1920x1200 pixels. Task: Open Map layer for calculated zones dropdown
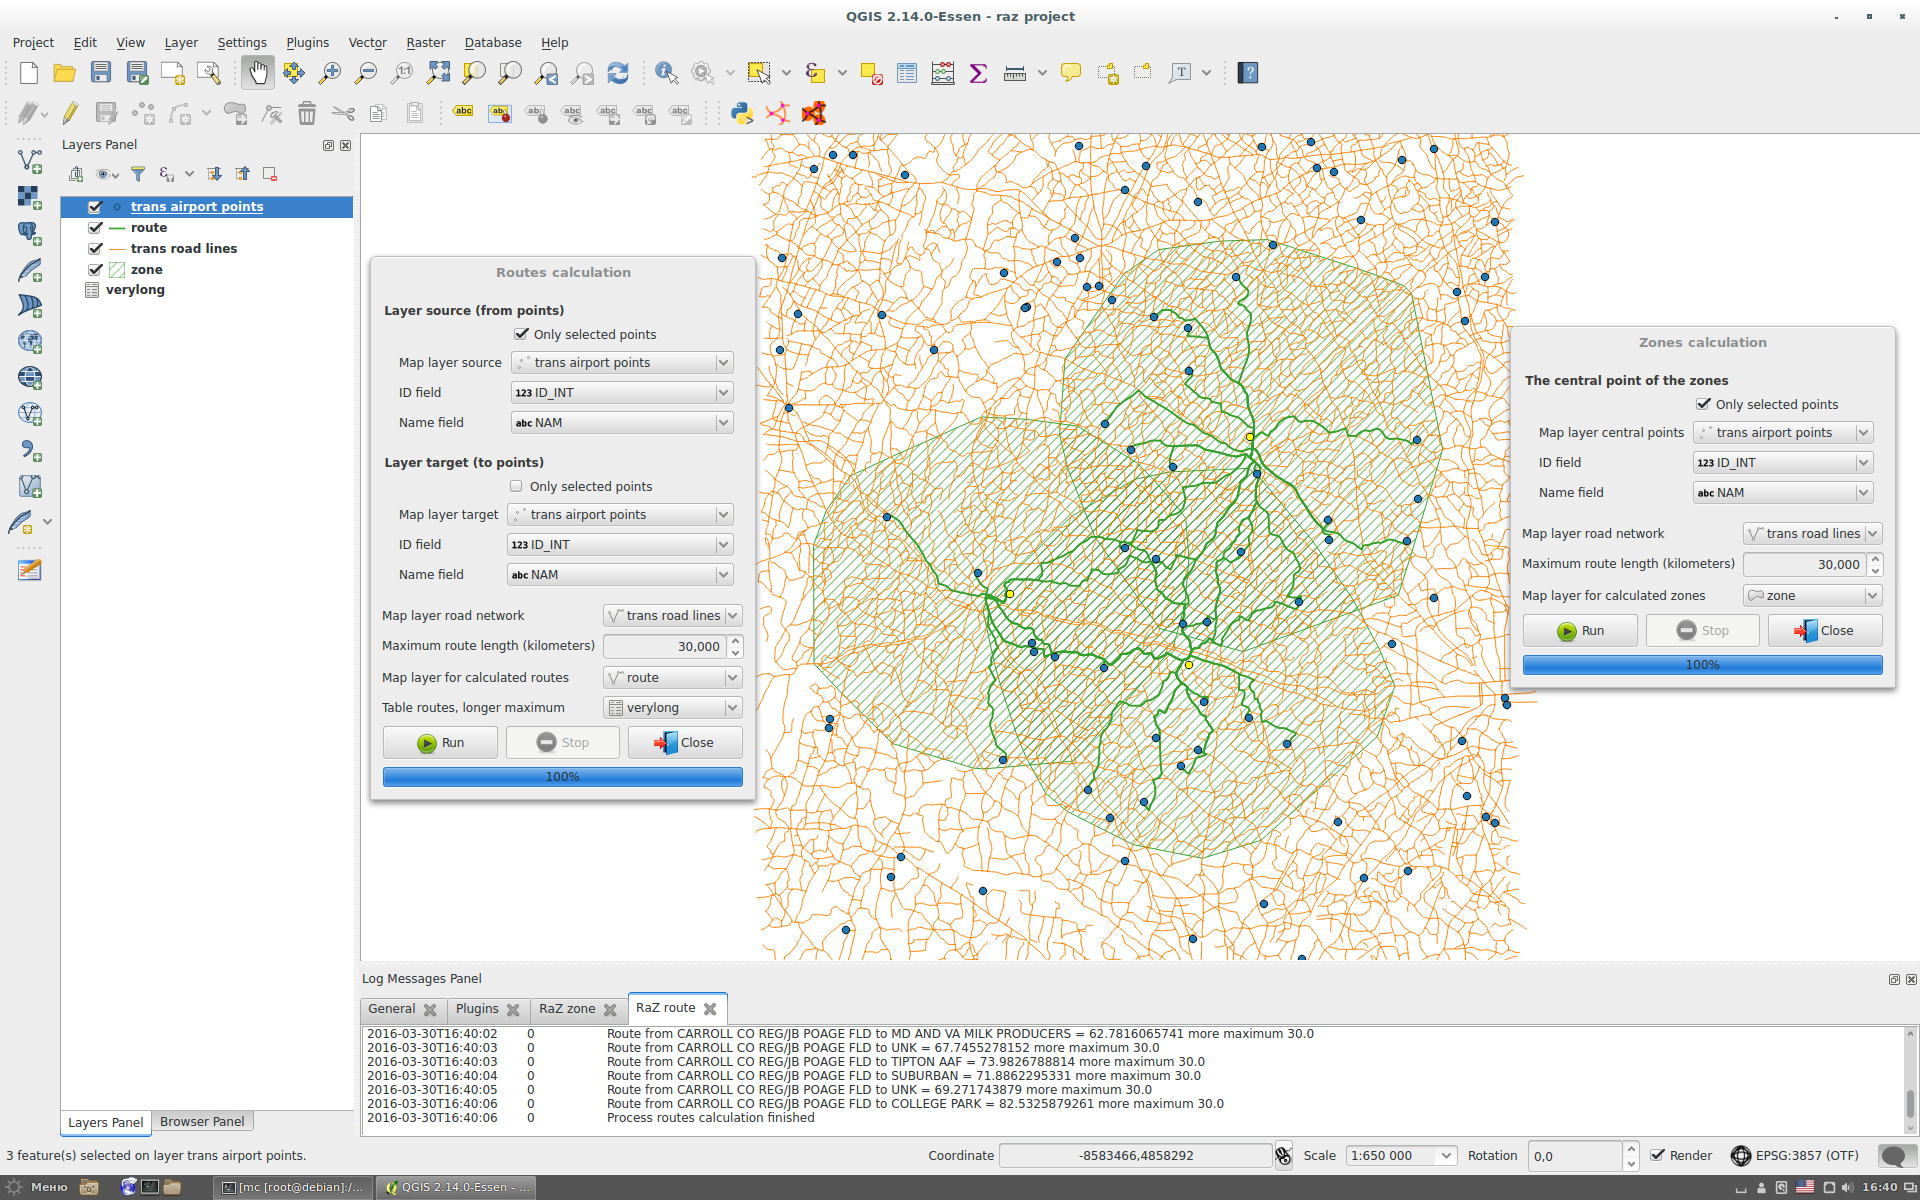[x=1812, y=596]
